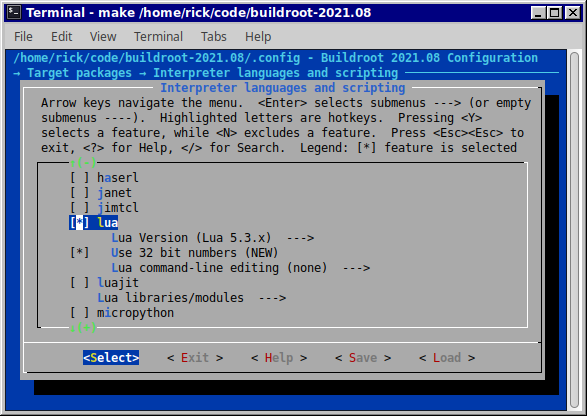Click the janet label text
This screenshot has height=416, width=587.
coord(115,192)
